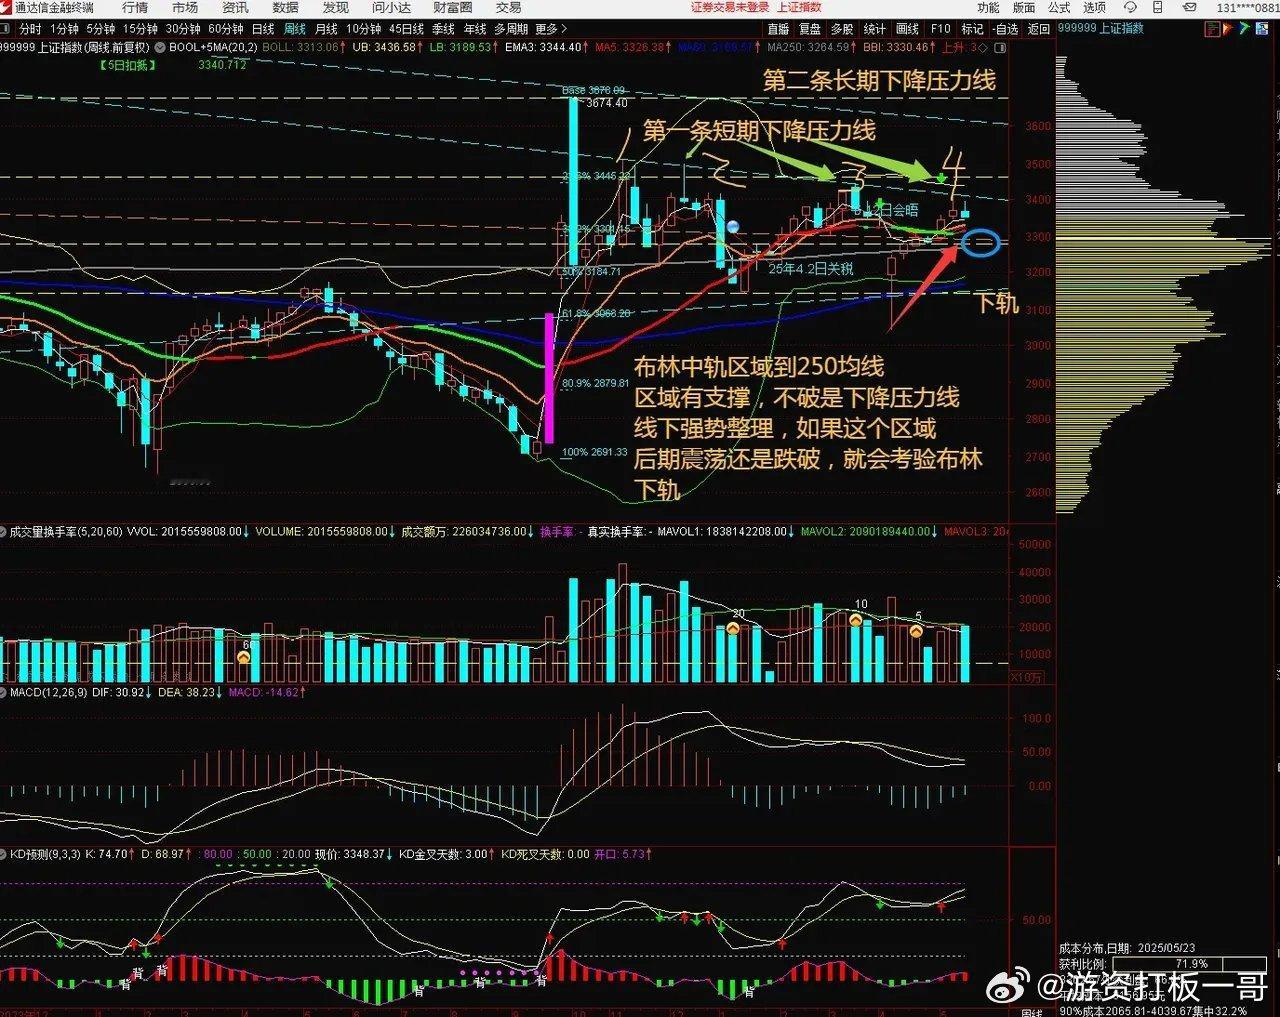This screenshot has height=1017, width=1280.
Task: Click the blue picture icon in right panel header
Action: point(1262,28)
